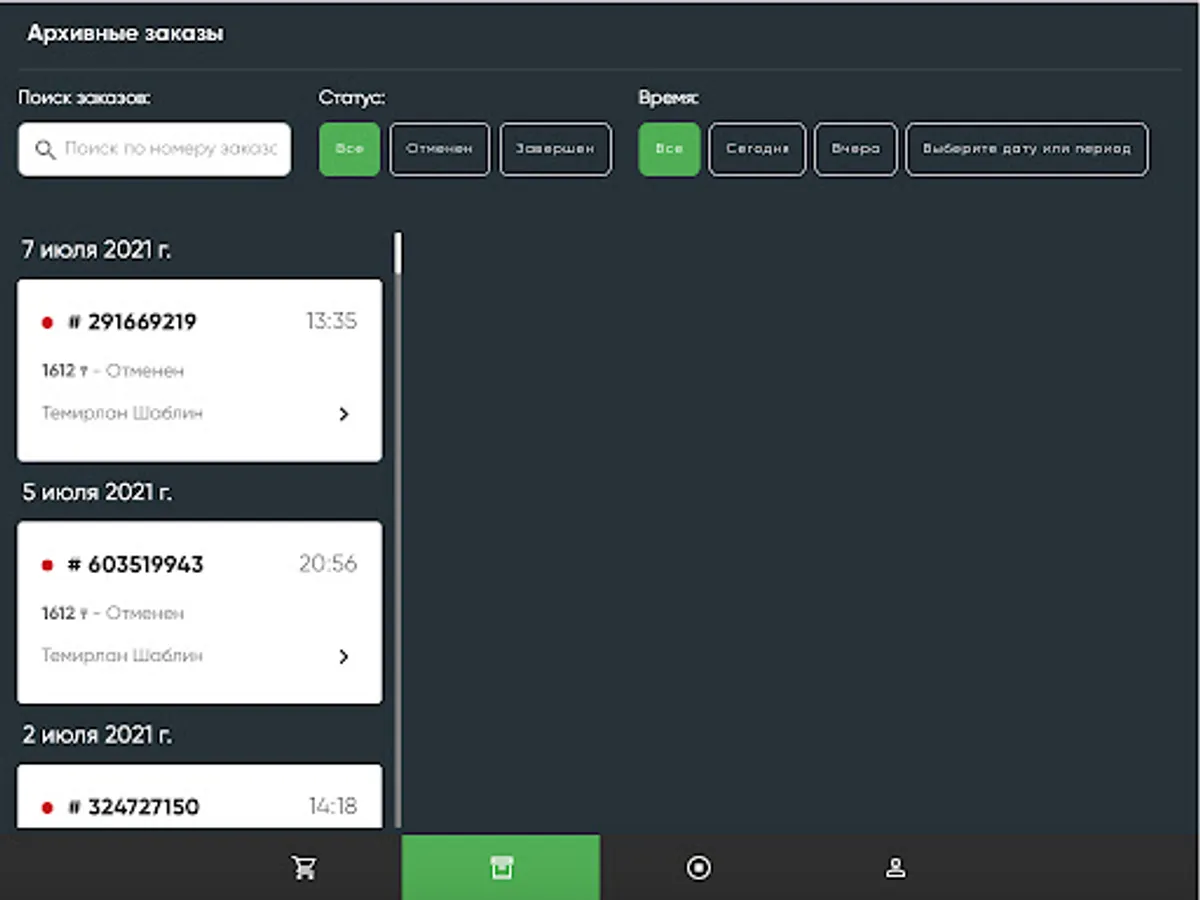The image size is (1200, 900).
Task: Filter orders by status "Отменен"
Action: point(439,149)
